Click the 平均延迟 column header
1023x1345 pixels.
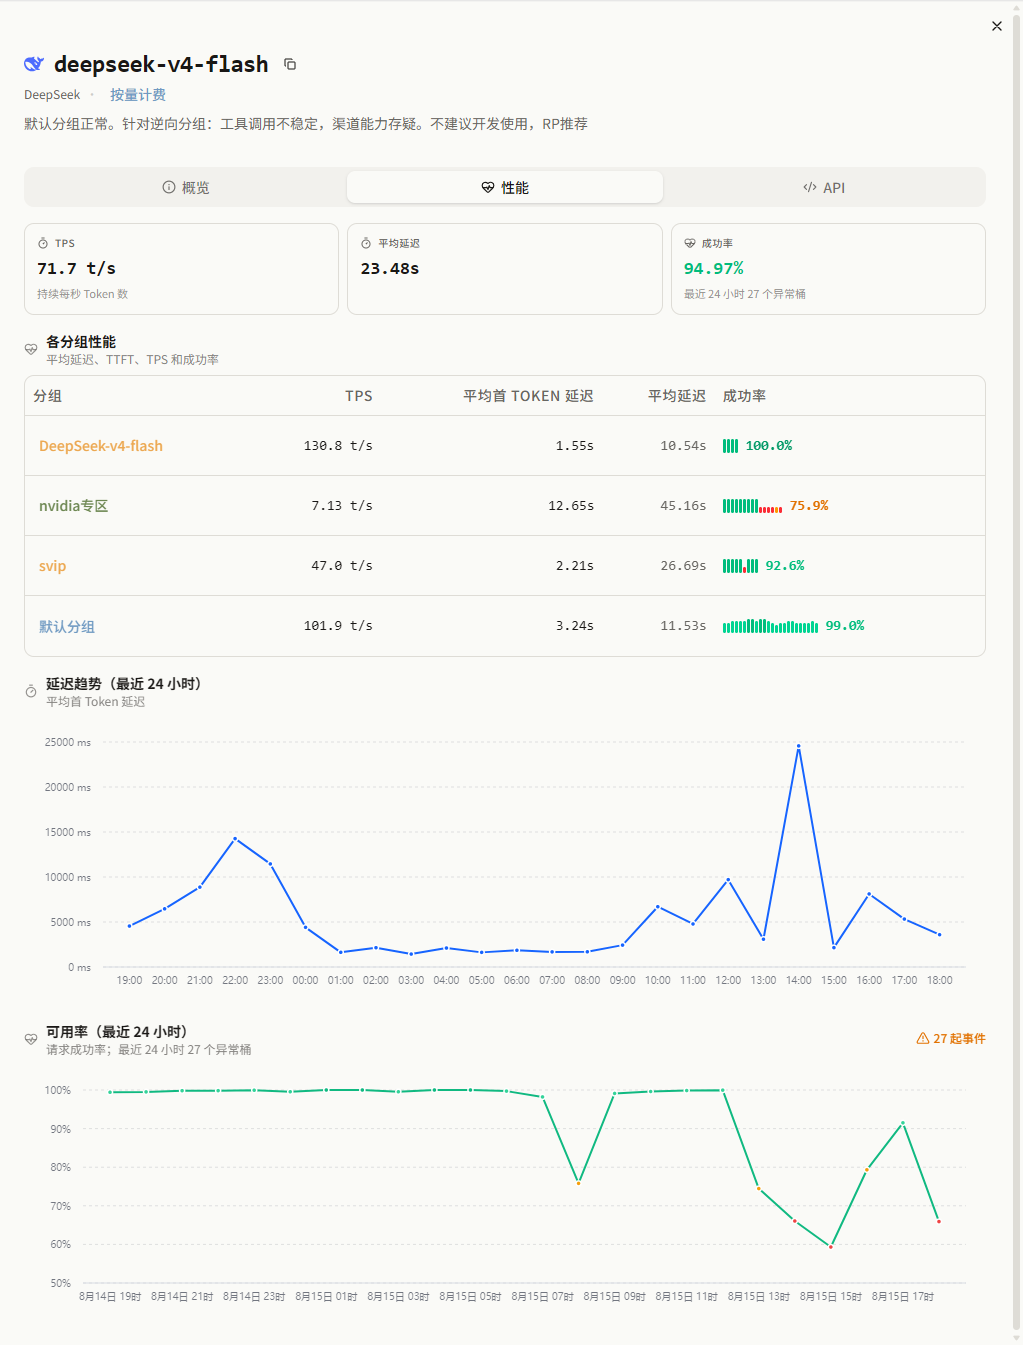click(x=677, y=396)
